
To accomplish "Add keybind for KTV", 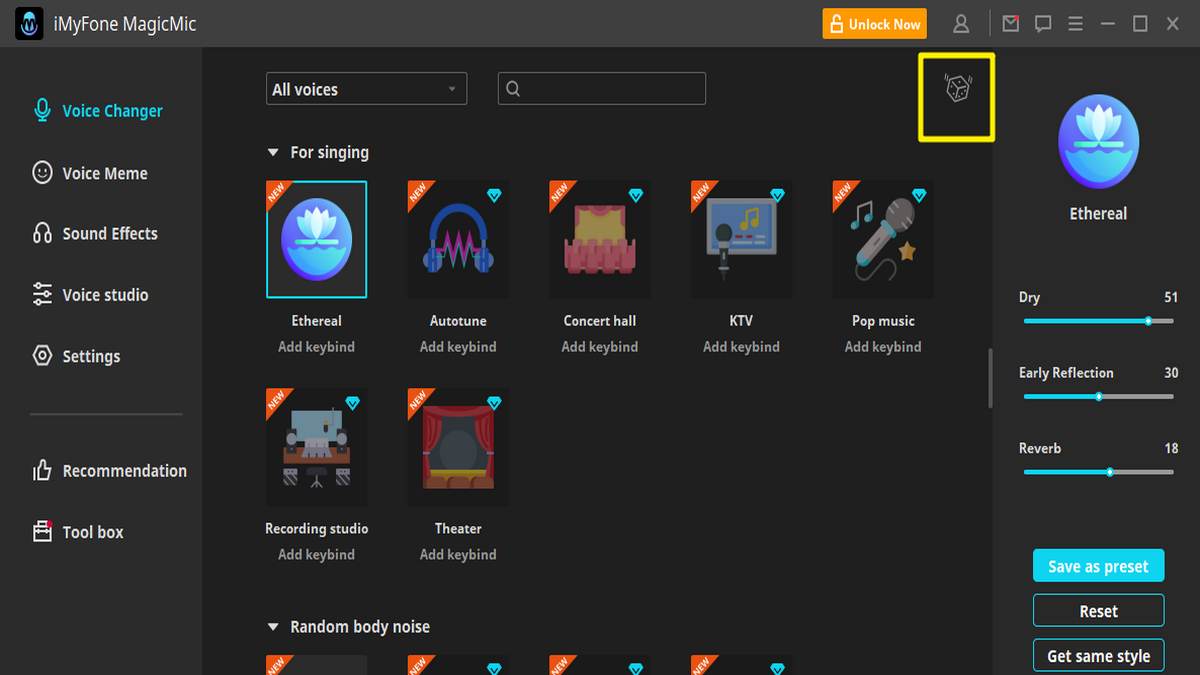I will [741, 347].
